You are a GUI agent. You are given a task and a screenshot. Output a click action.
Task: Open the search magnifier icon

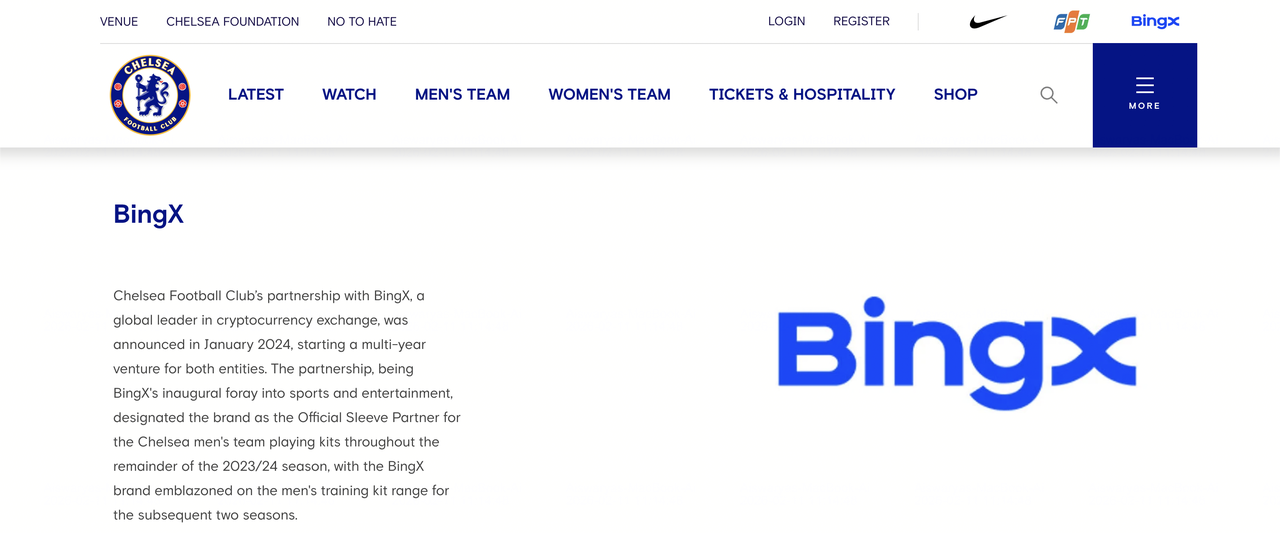tap(1048, 95)
